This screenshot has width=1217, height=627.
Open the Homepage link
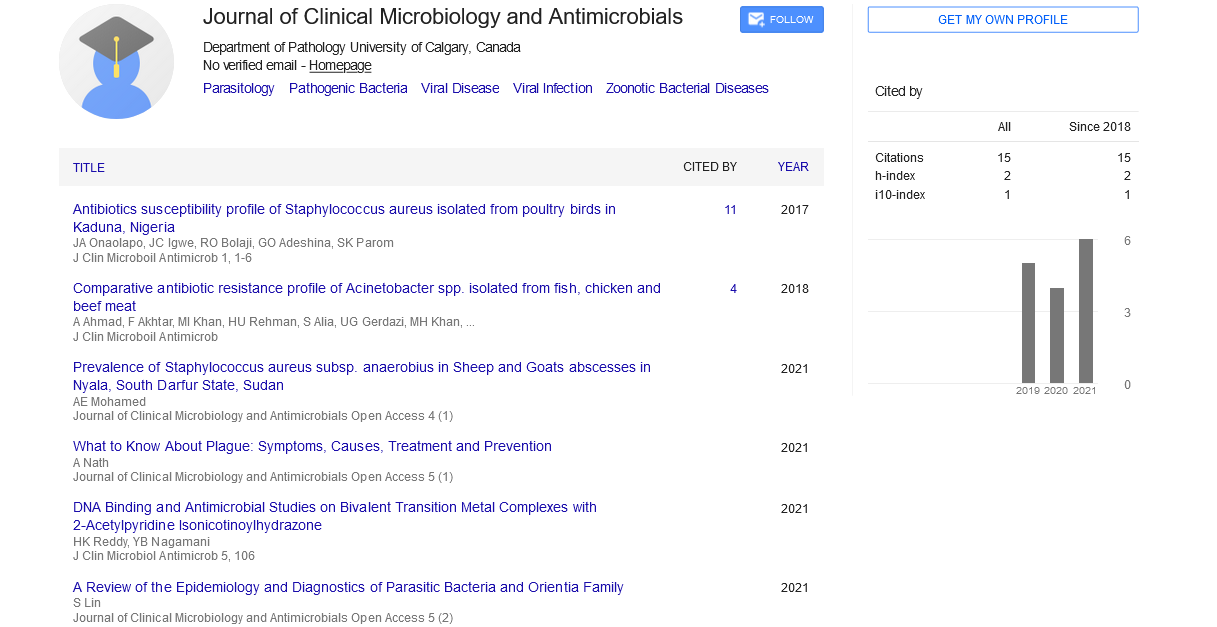(340, 66)
